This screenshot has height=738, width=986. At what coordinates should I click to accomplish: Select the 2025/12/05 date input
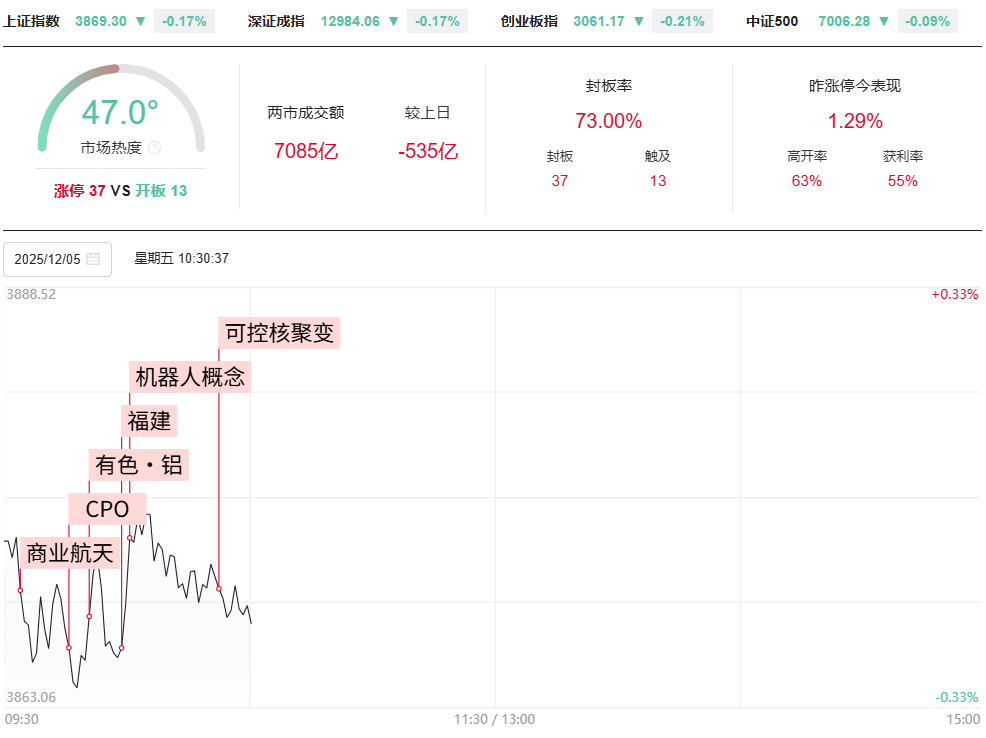tap(48, 259)
